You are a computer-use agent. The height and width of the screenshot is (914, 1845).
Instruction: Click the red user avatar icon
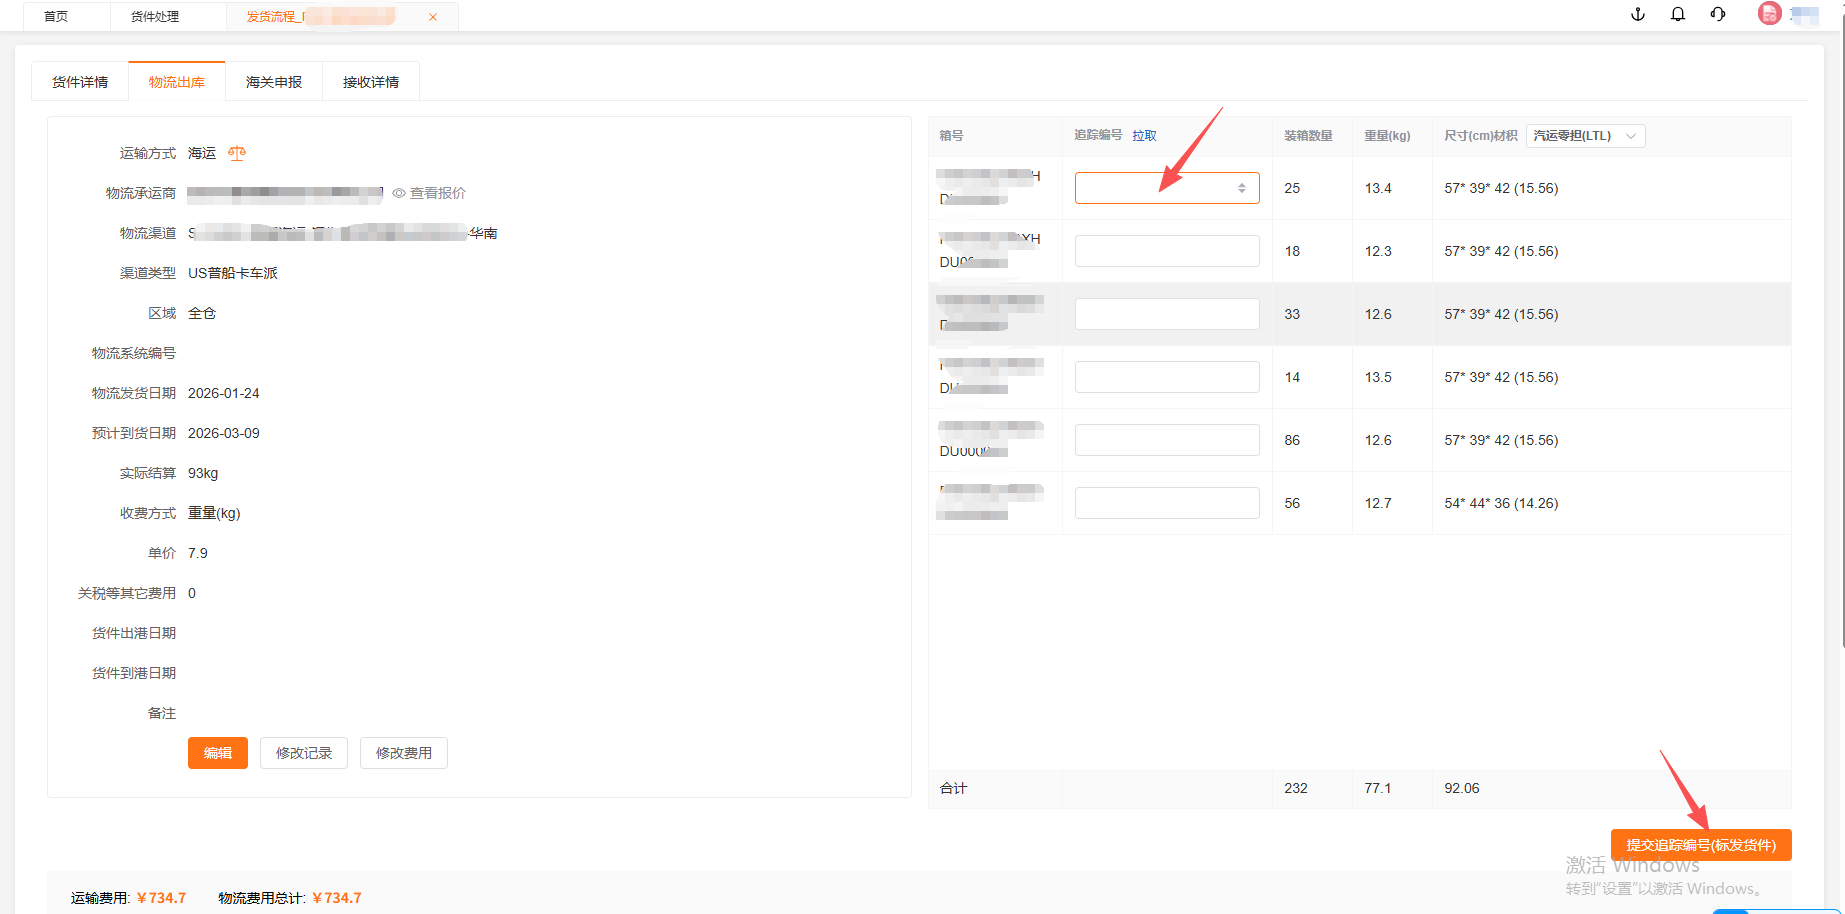(1769, 14)
